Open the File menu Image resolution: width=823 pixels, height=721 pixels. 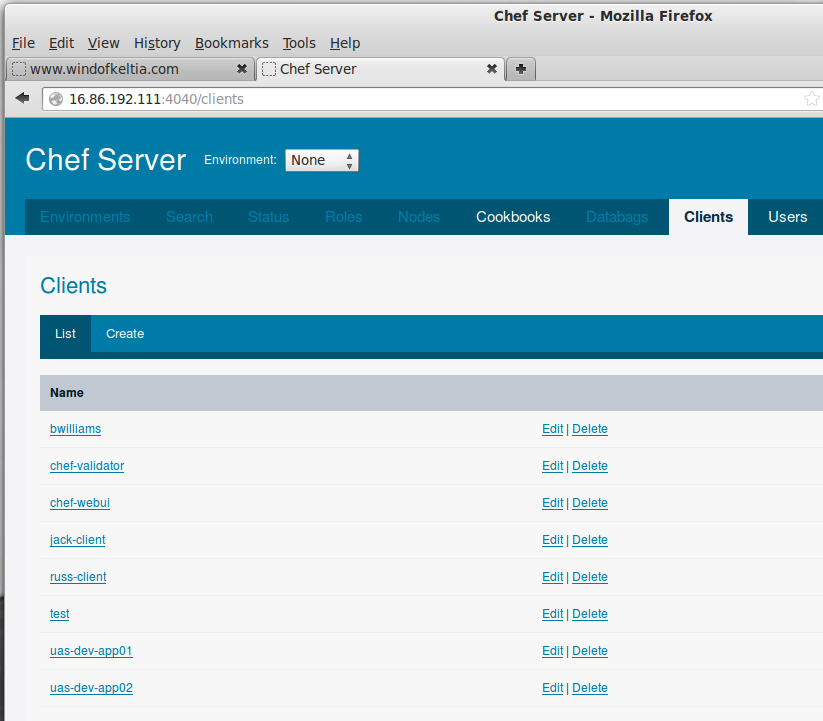(x=24, y=43)
